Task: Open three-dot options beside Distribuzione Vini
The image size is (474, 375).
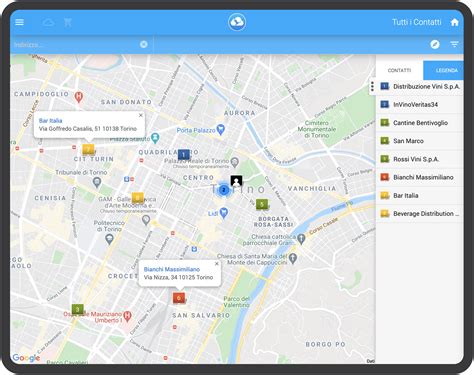Action: pyautogui.click(x=372, y=87)
